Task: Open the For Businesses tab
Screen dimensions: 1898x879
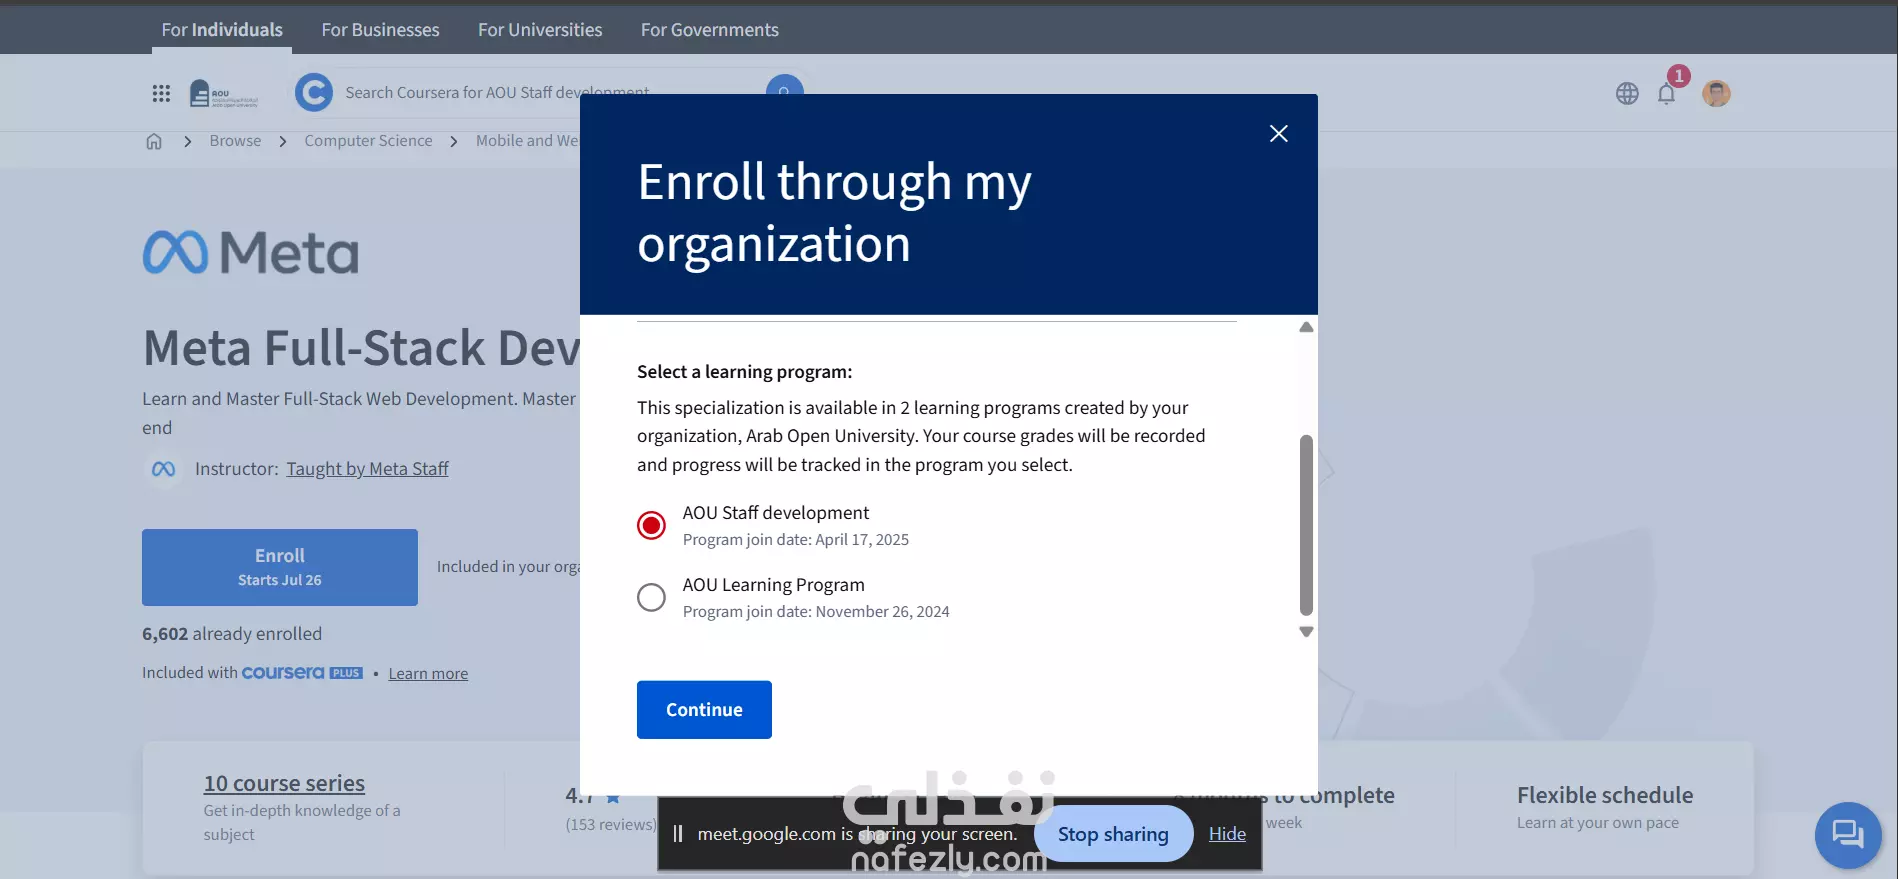Action: pyautogui.click(x=380, y=30)
